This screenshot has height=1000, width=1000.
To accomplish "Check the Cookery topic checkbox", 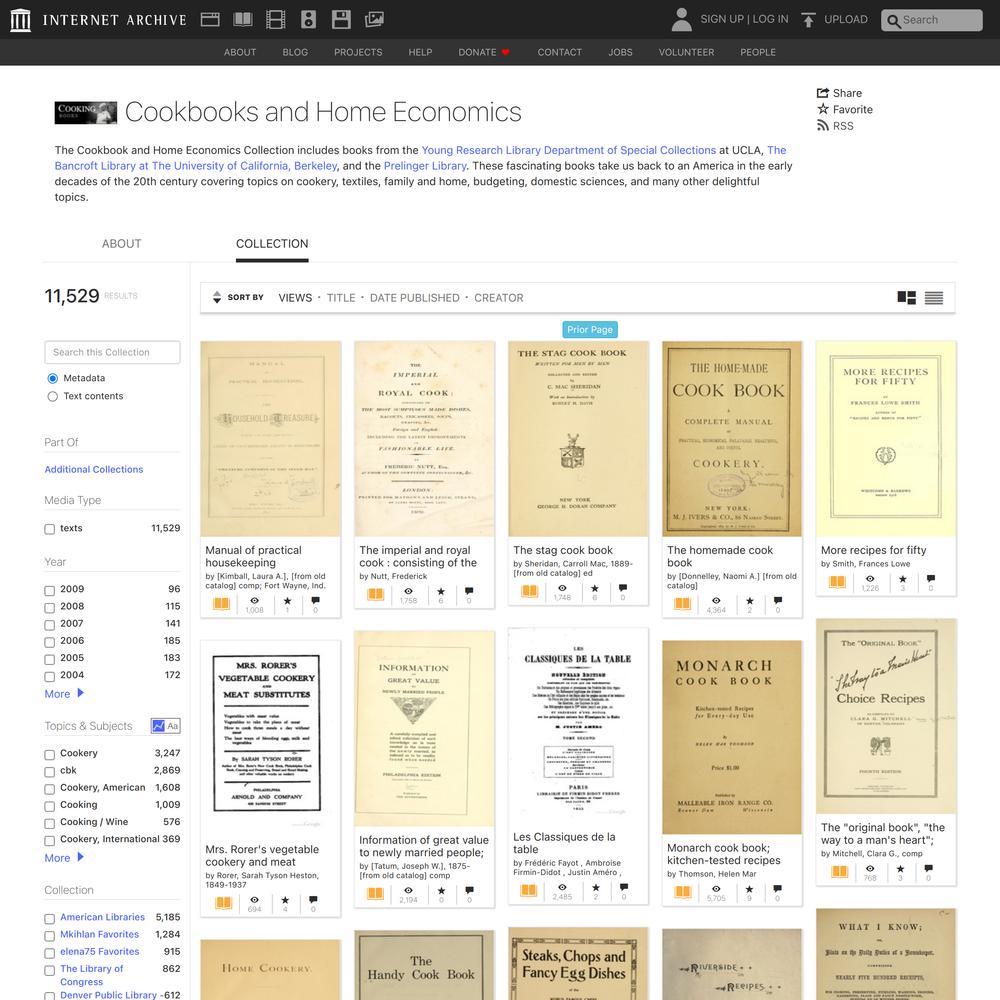I will [x=50, y=754].
